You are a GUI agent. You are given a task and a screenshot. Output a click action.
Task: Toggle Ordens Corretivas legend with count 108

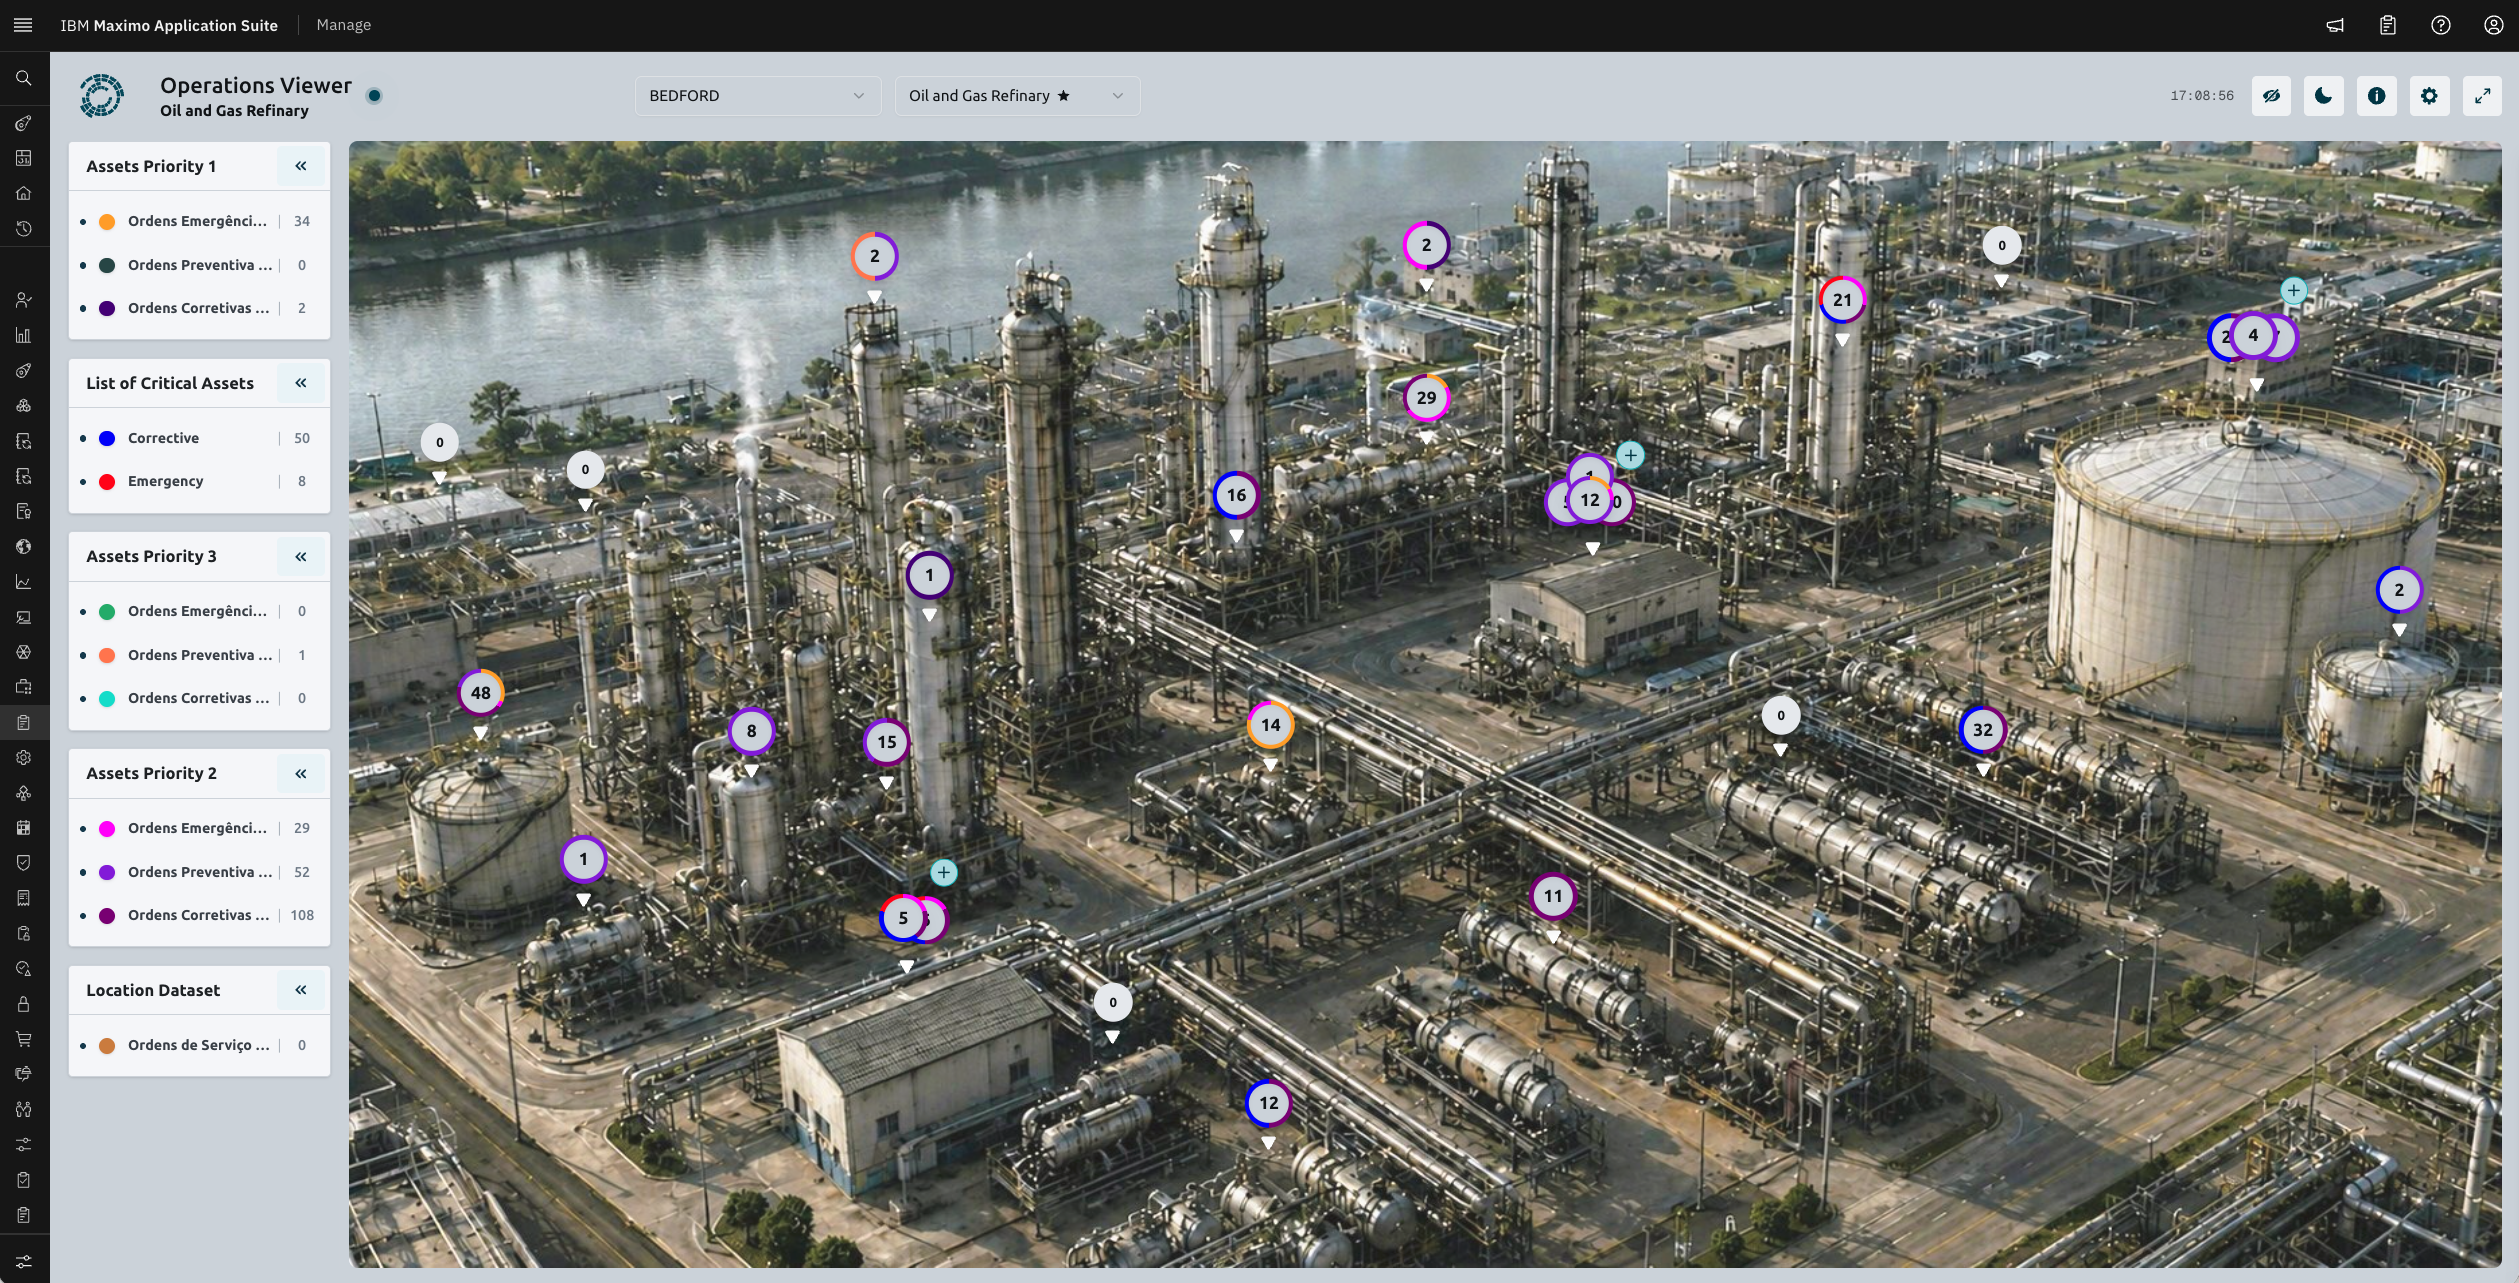pyautogui.click(x=199, y=915)
